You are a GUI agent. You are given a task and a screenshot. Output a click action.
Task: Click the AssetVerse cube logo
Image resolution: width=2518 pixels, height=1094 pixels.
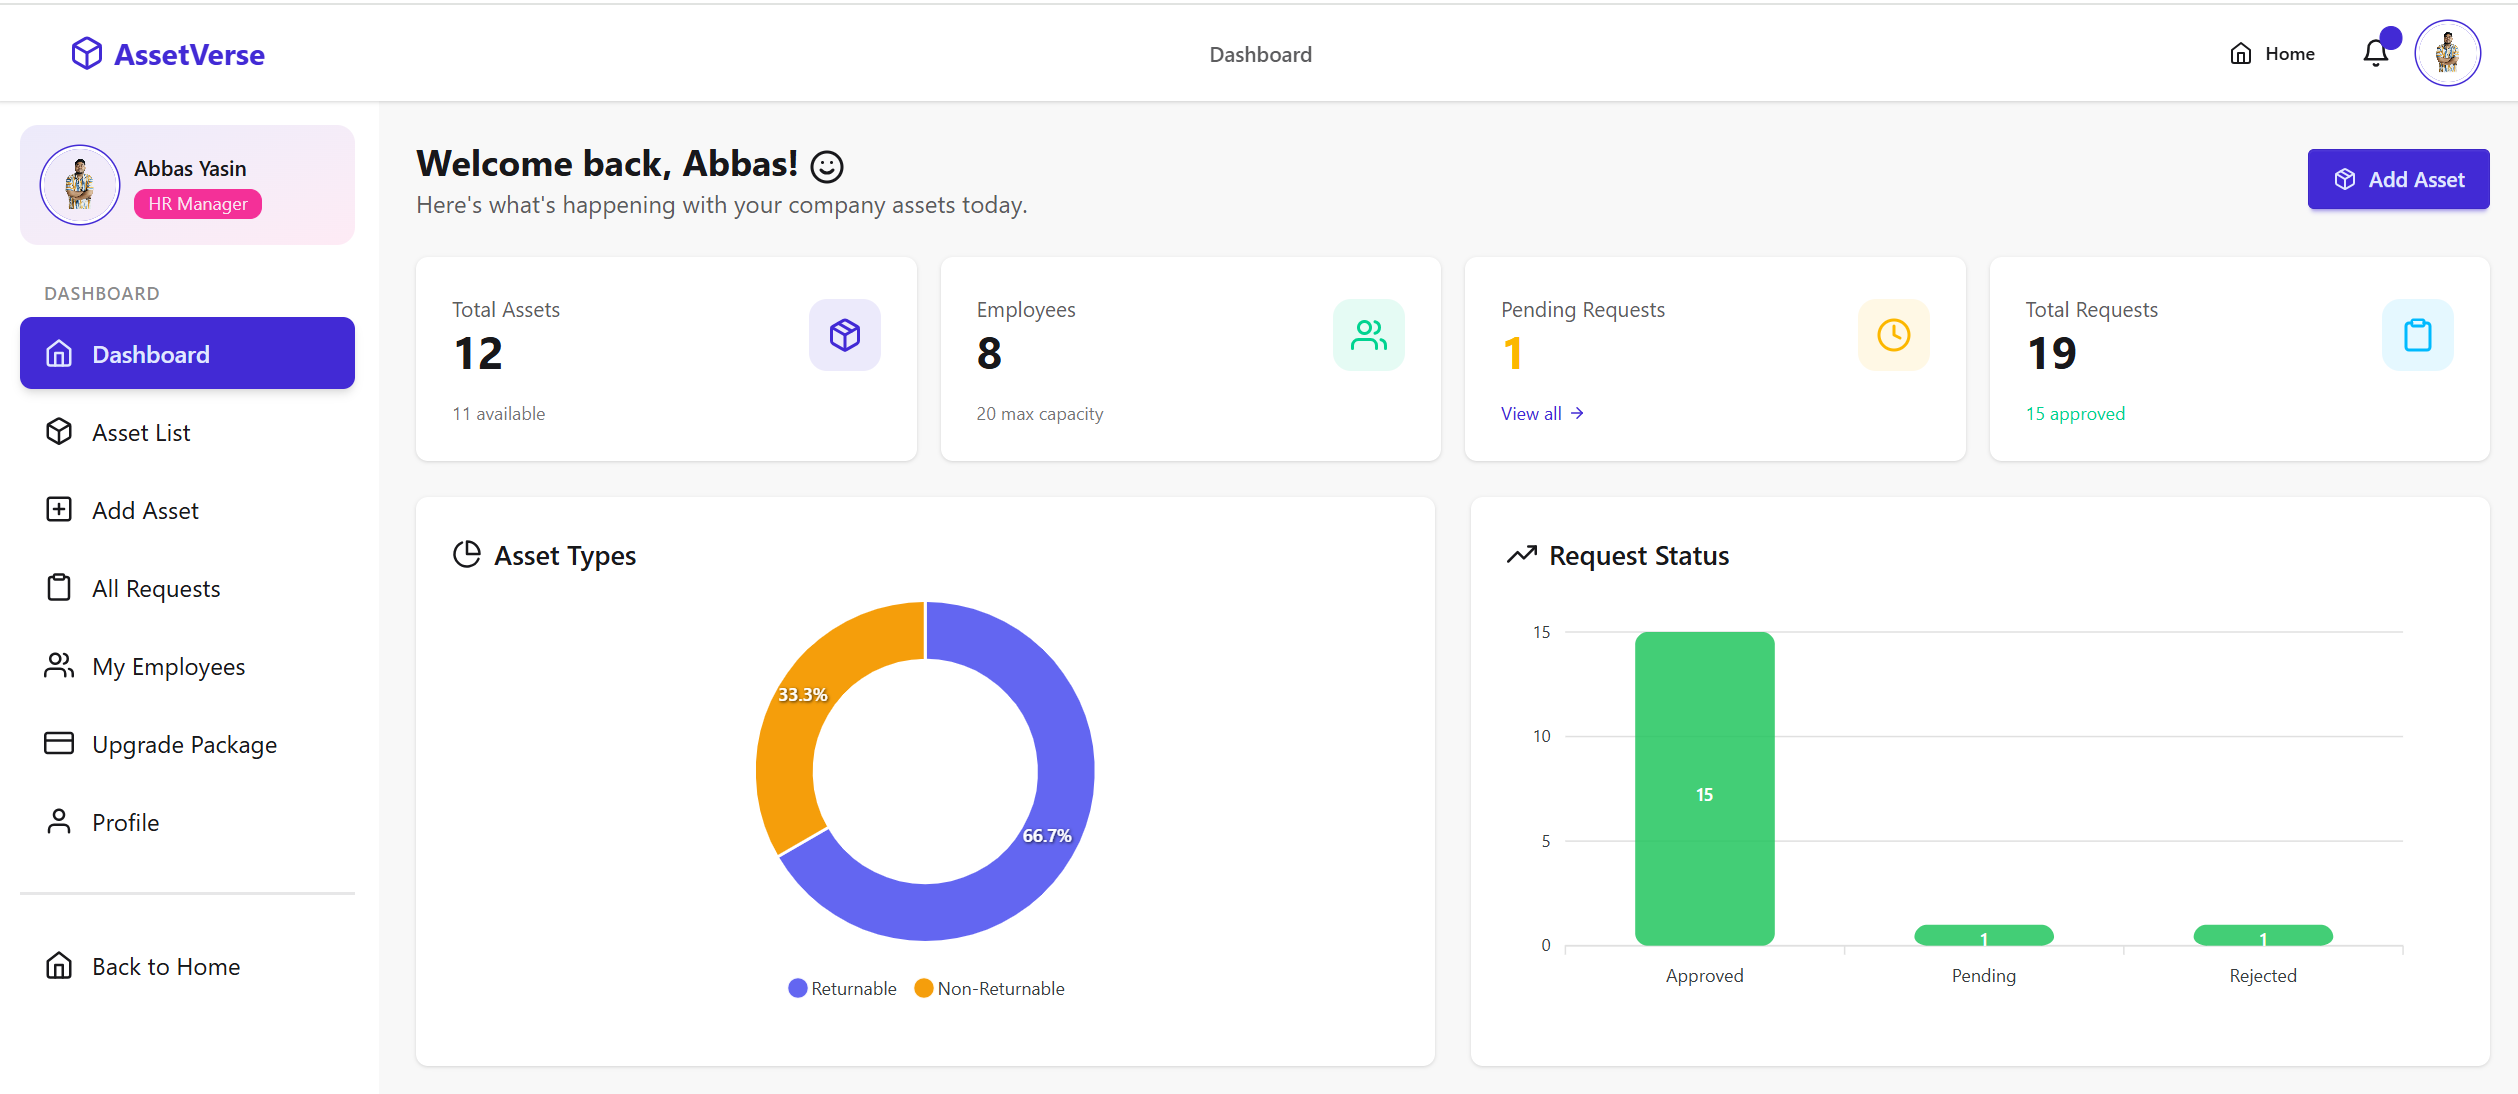point(87,54)
